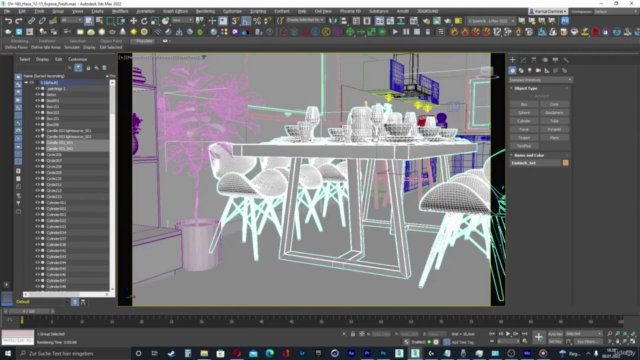Click the yellow sun light icon
This screenshot has height=360, width=640.
[x=133, y=31]
